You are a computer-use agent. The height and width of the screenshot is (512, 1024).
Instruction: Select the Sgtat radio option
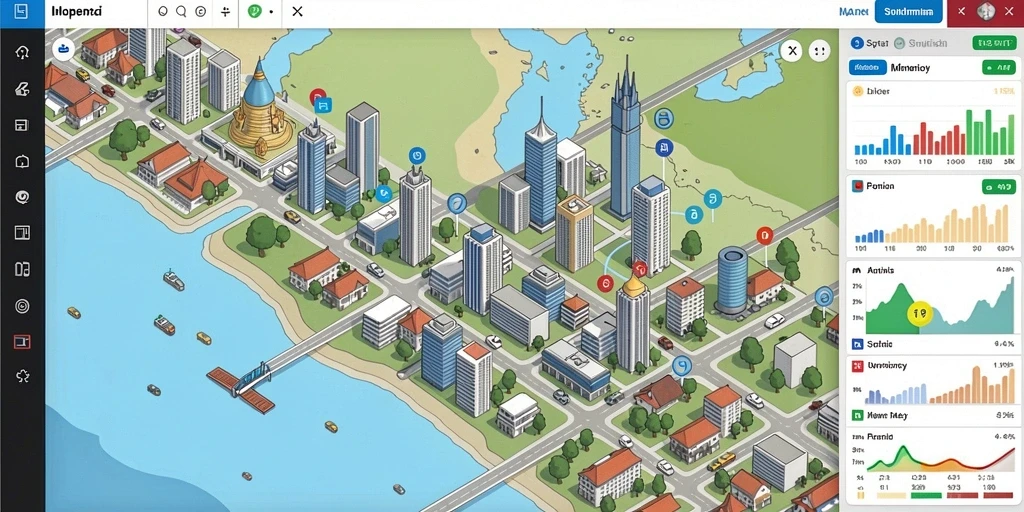pos(858,43)
